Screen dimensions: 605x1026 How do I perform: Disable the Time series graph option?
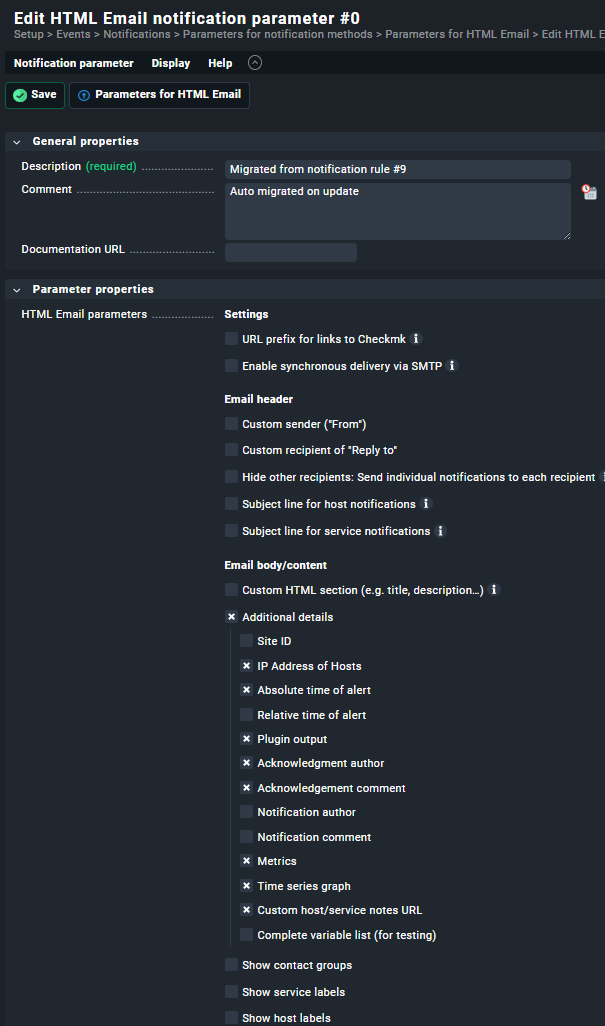click(x=246, y=886)
